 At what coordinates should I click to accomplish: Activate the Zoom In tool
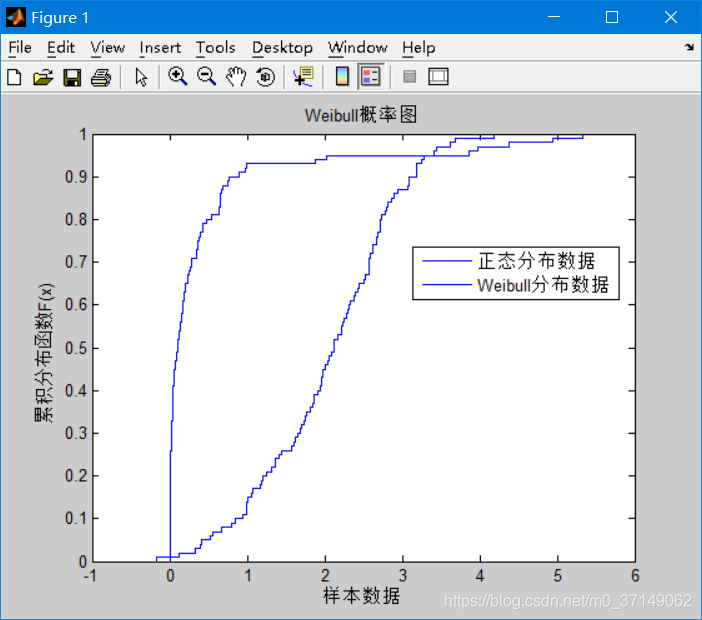click(x=177, y=77)
